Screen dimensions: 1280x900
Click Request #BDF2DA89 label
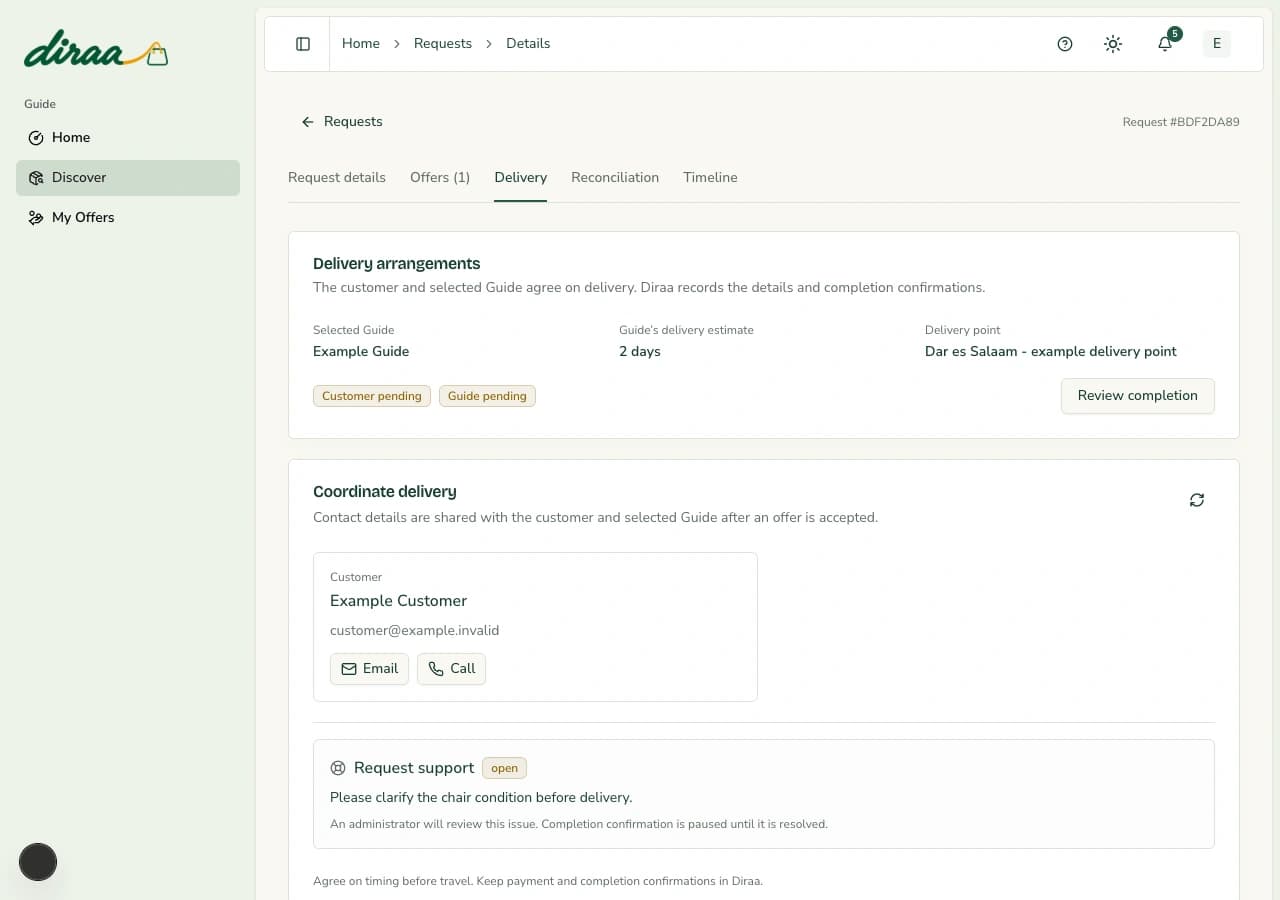pyautogui.click(x=1181, y=122)
